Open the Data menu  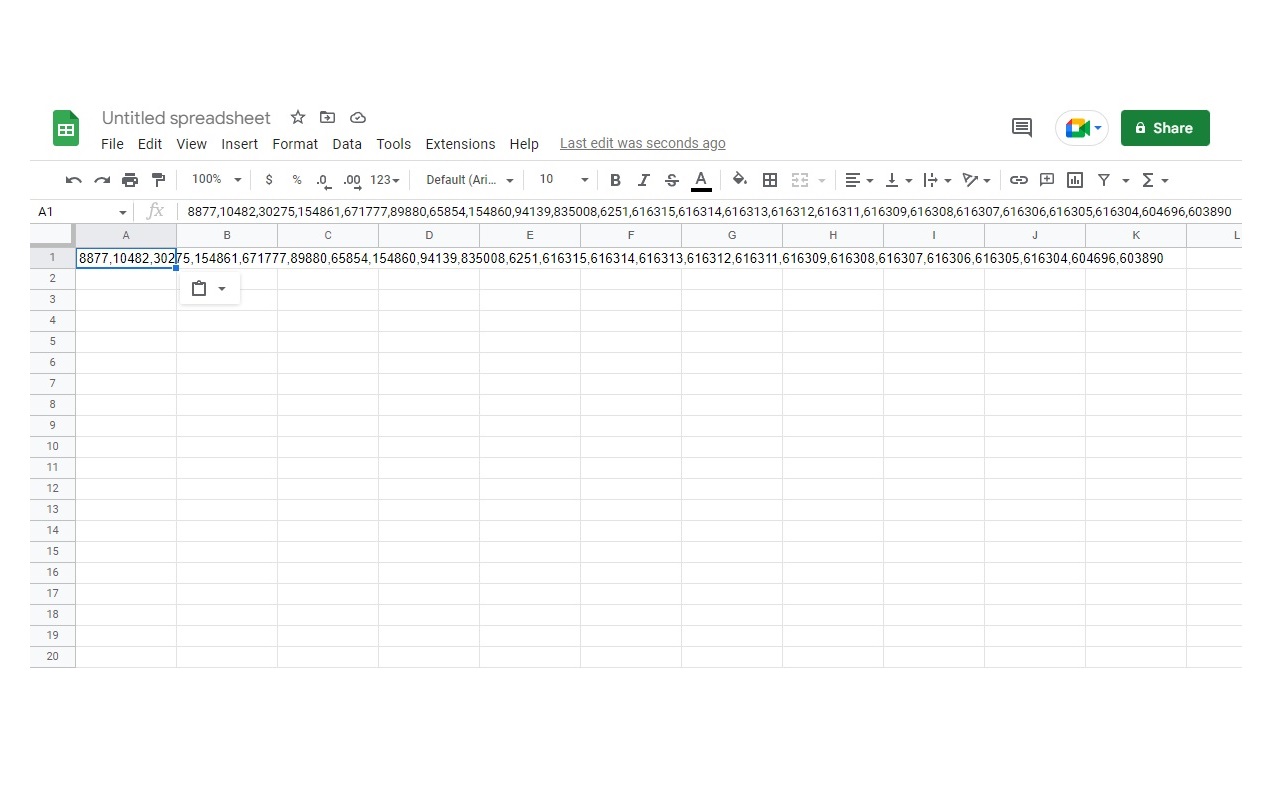[x=347, y=144]
